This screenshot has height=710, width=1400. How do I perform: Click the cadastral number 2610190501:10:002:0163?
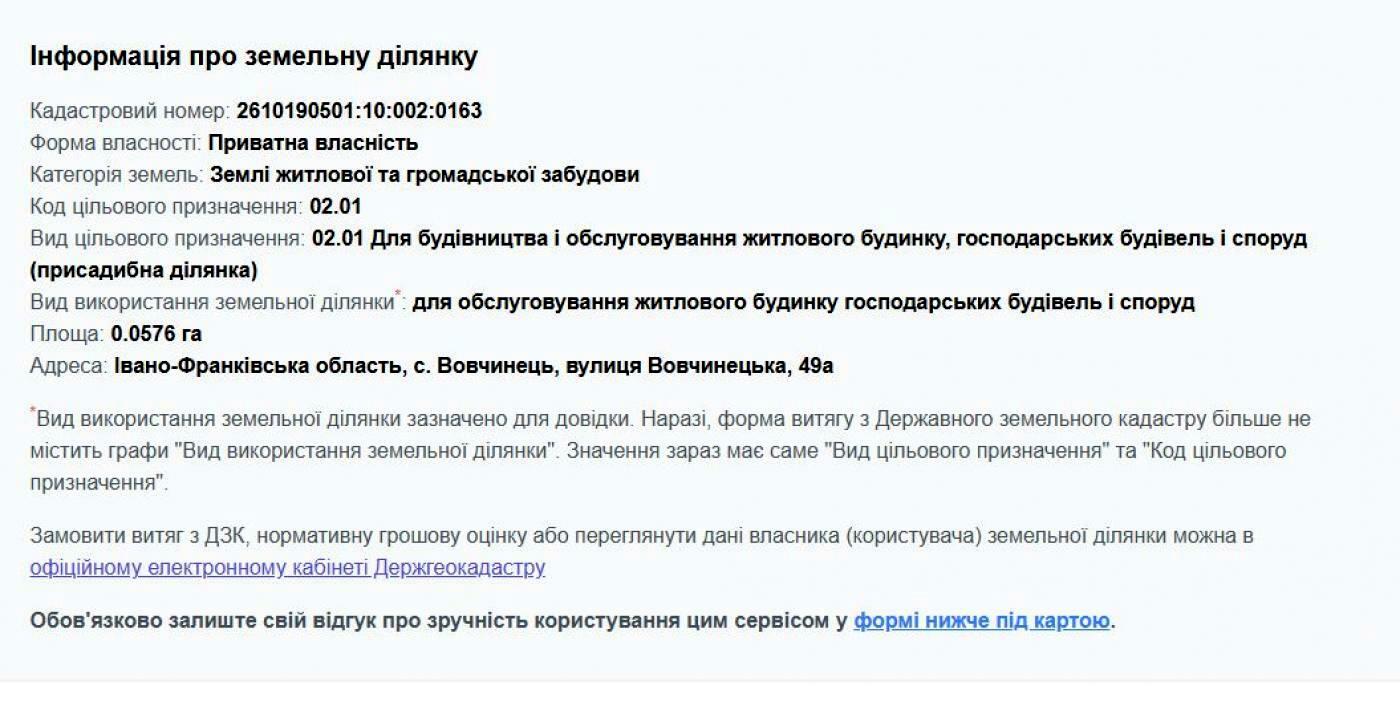click(359, 111)
